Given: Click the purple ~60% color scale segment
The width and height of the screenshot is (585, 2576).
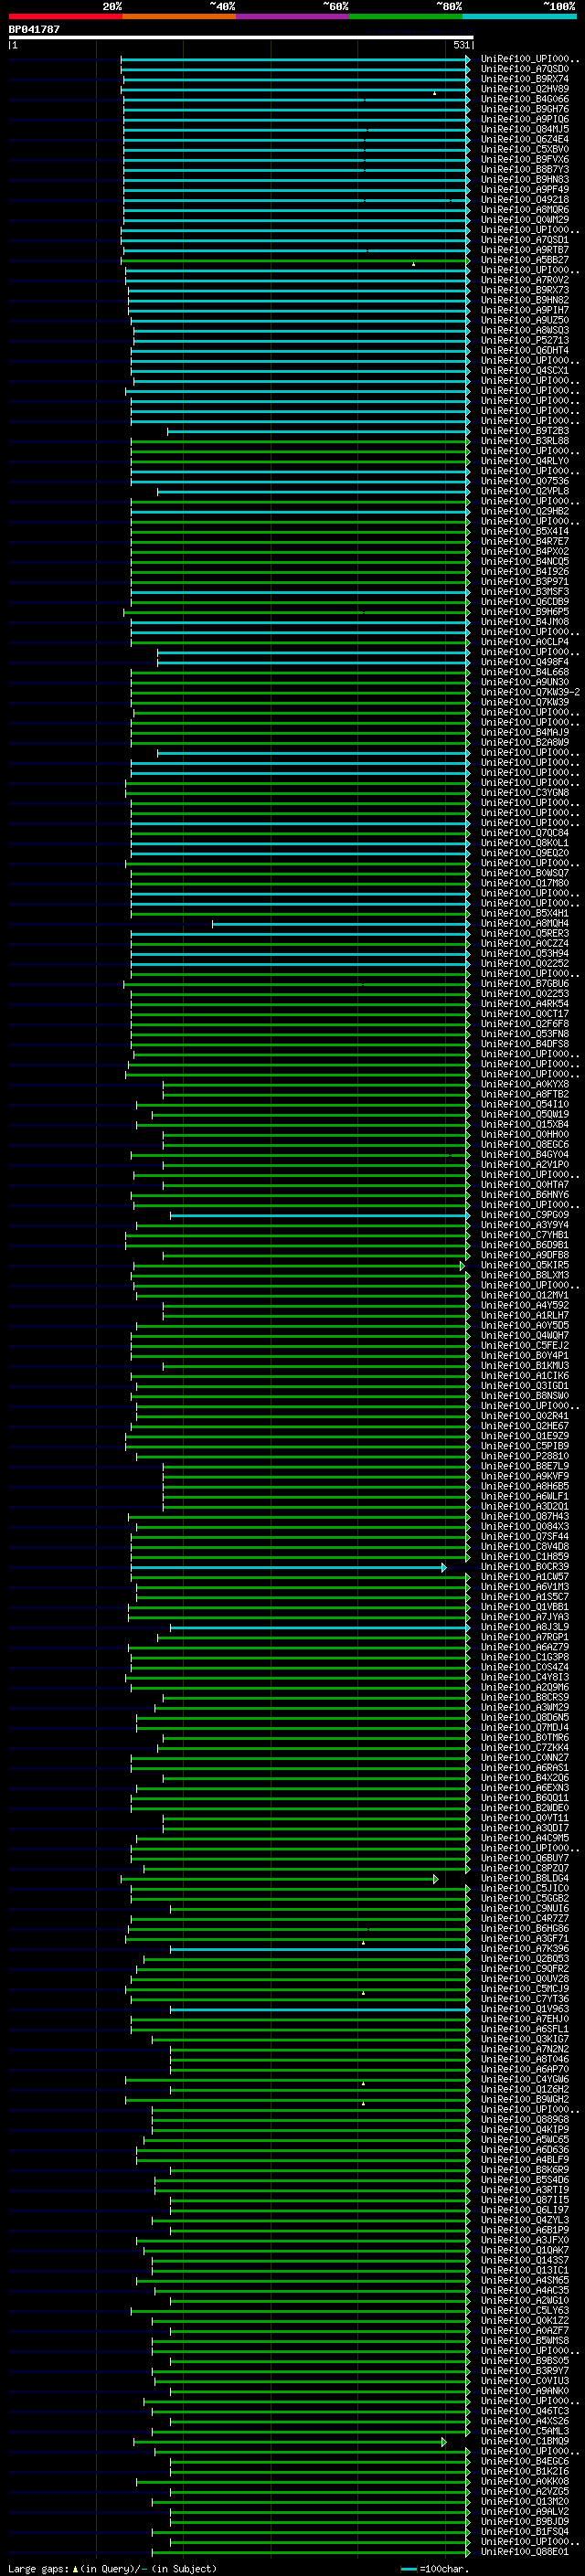Looking at the screenshot, I should [x=293, y=16].
